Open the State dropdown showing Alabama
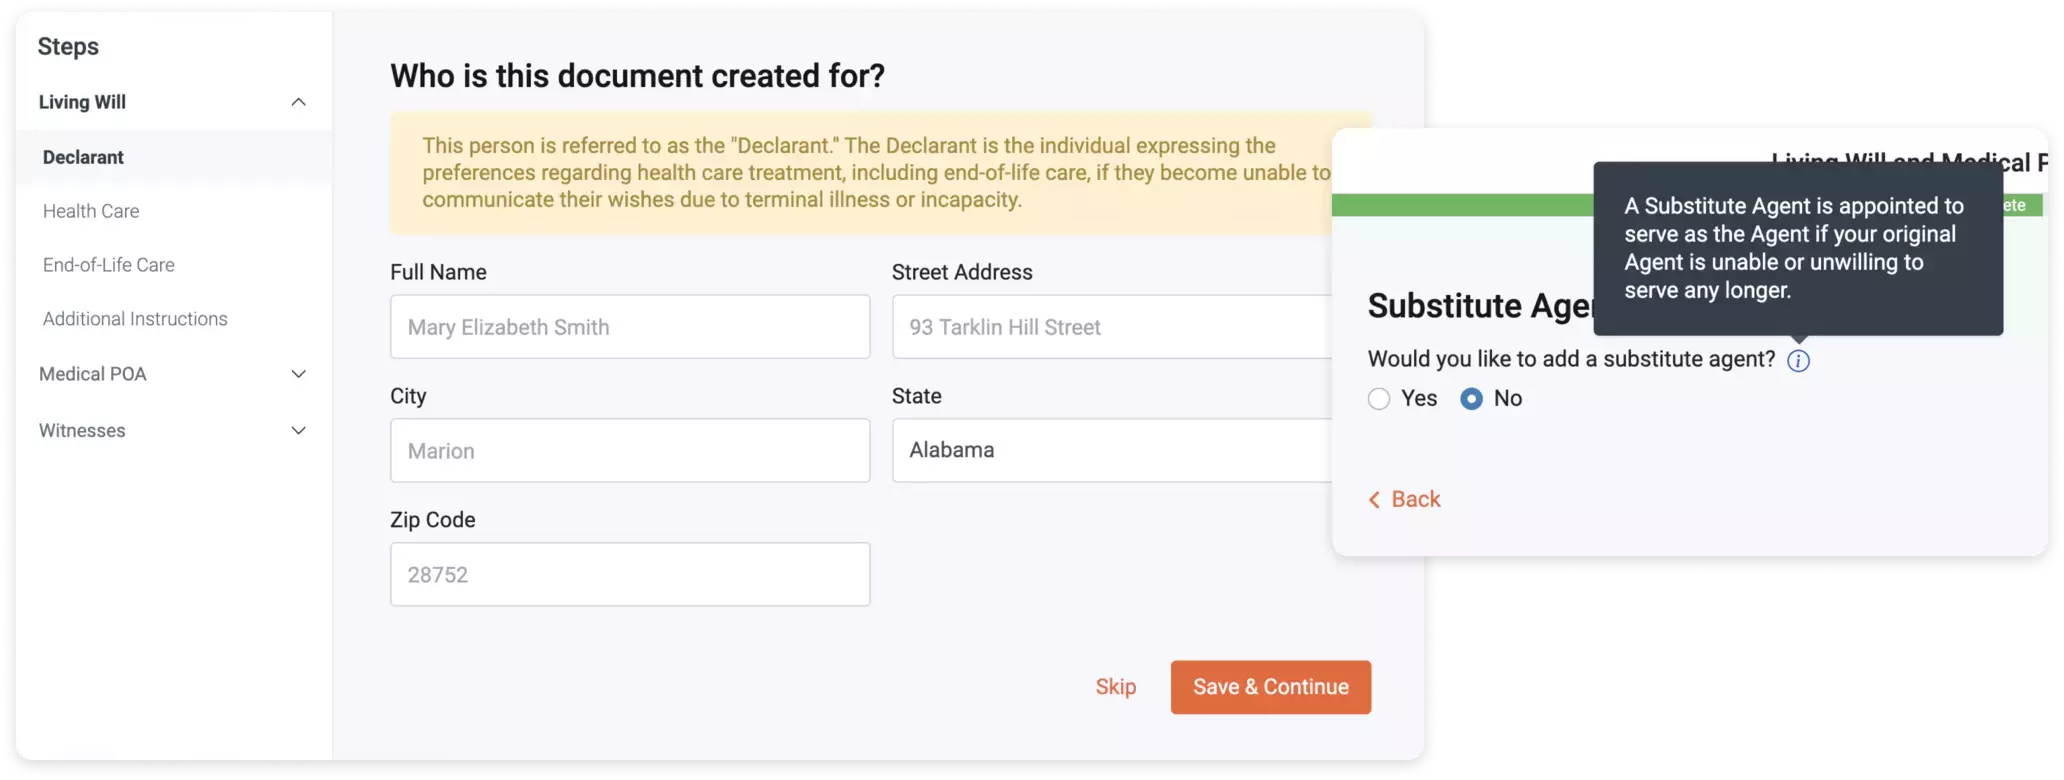Image resolution: width=2064 pixels, height=780 pixels. pos(1110,450)
